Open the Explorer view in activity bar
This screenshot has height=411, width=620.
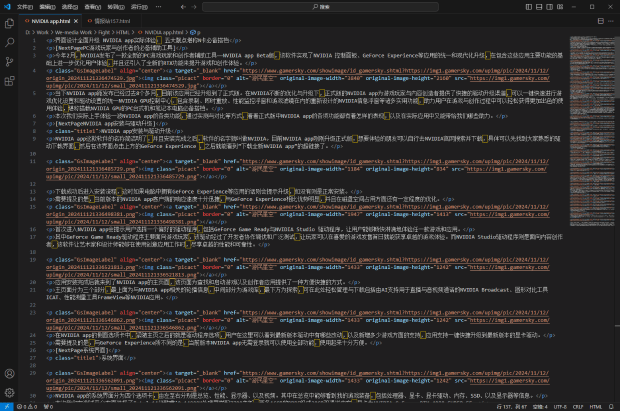(x=9, y=24)
